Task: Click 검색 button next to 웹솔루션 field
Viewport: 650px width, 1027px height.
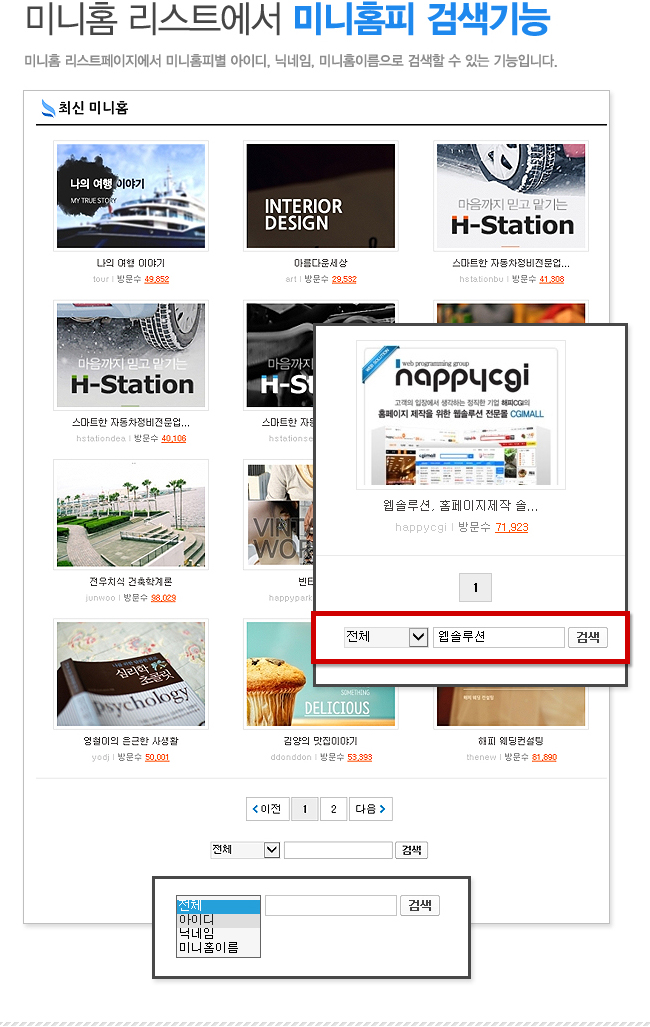Action: point(588,637)
